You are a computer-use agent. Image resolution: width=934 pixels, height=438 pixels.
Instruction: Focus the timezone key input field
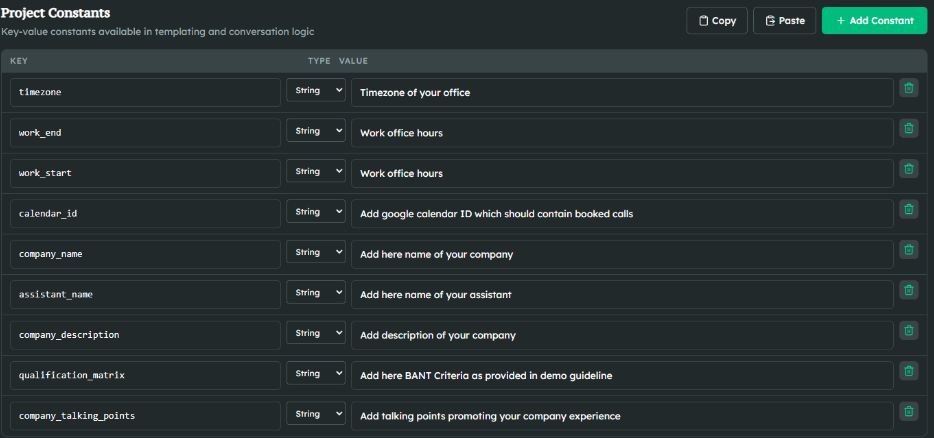click(x=145, y=92)
